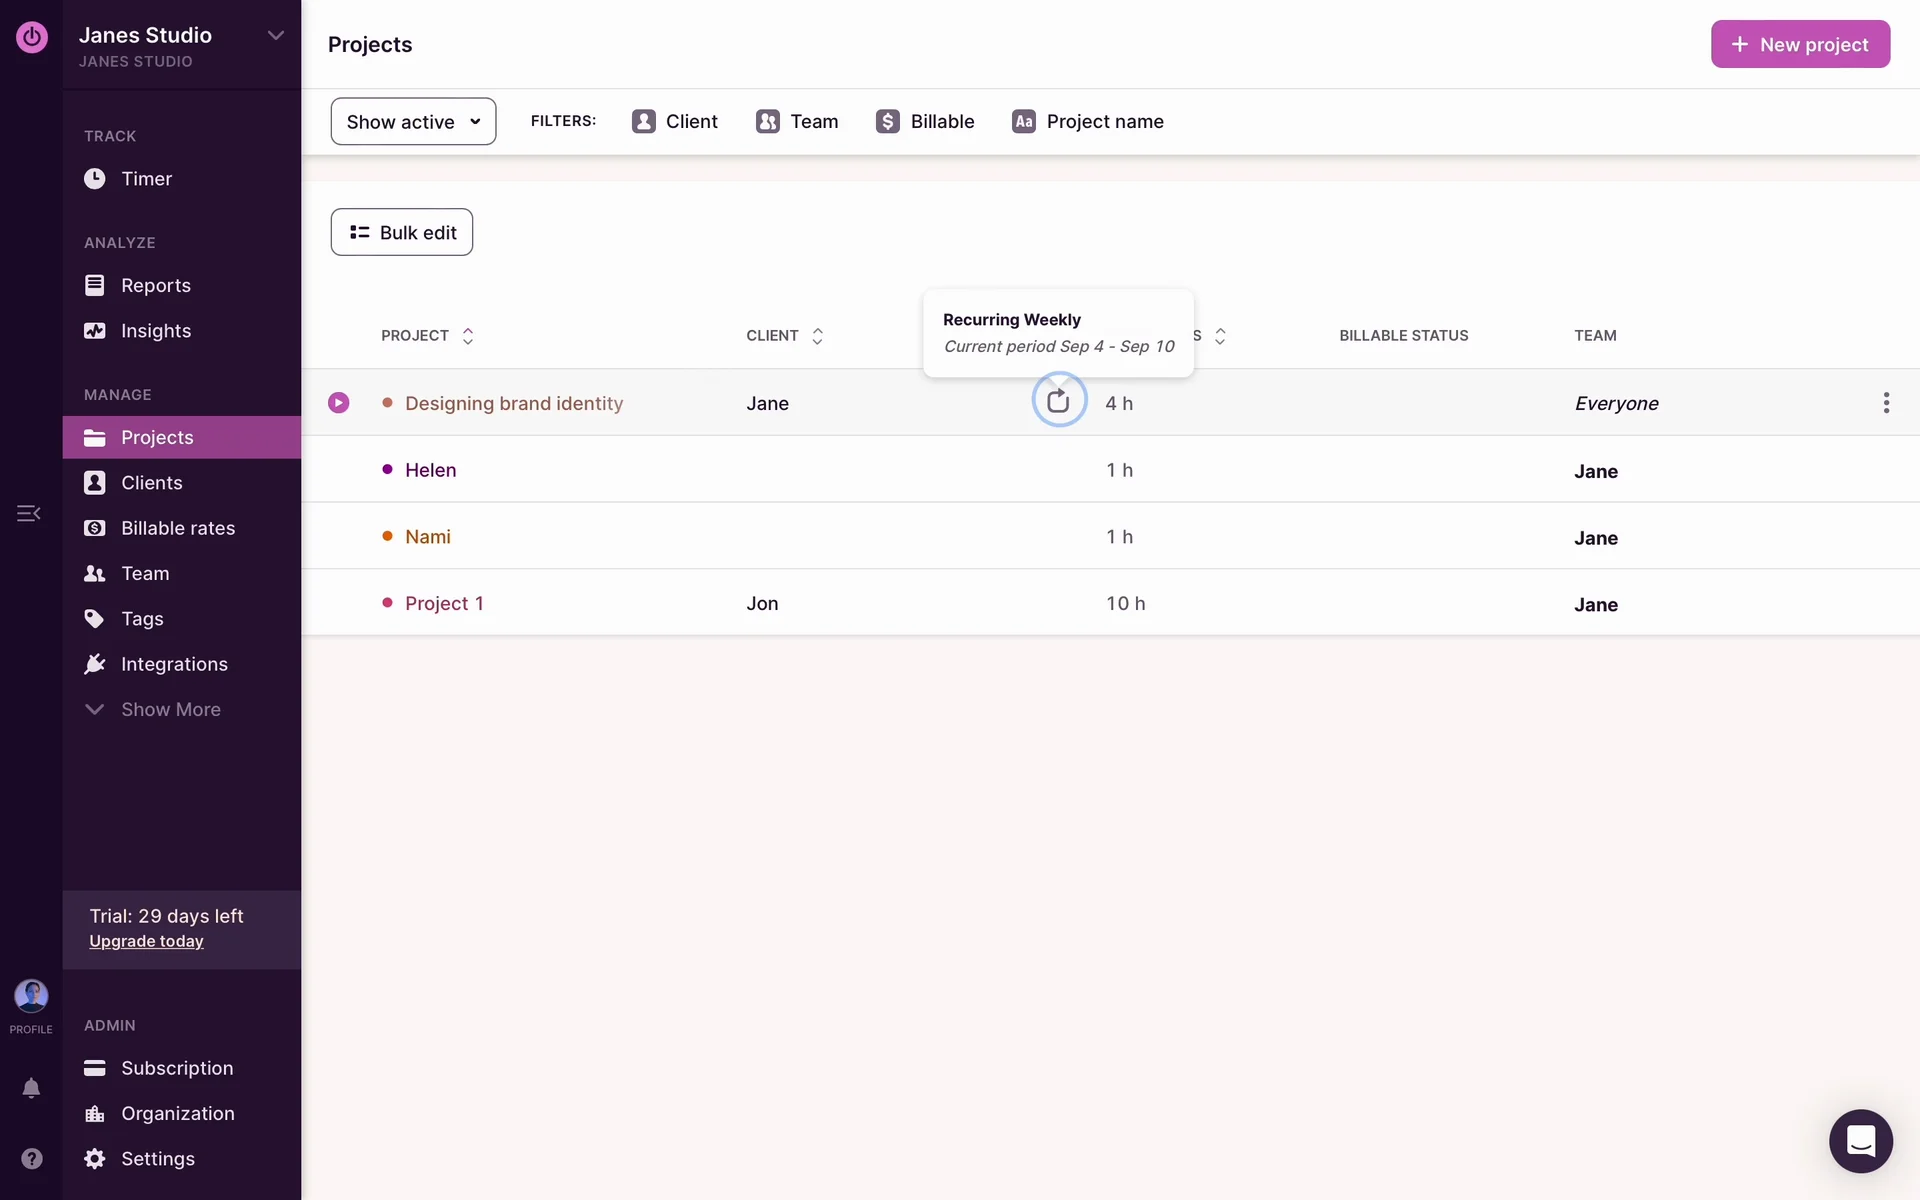The width and height of the screenshot is (1920, 1200).
Task: Click the Helen project color dot
Action: point(387,469)
